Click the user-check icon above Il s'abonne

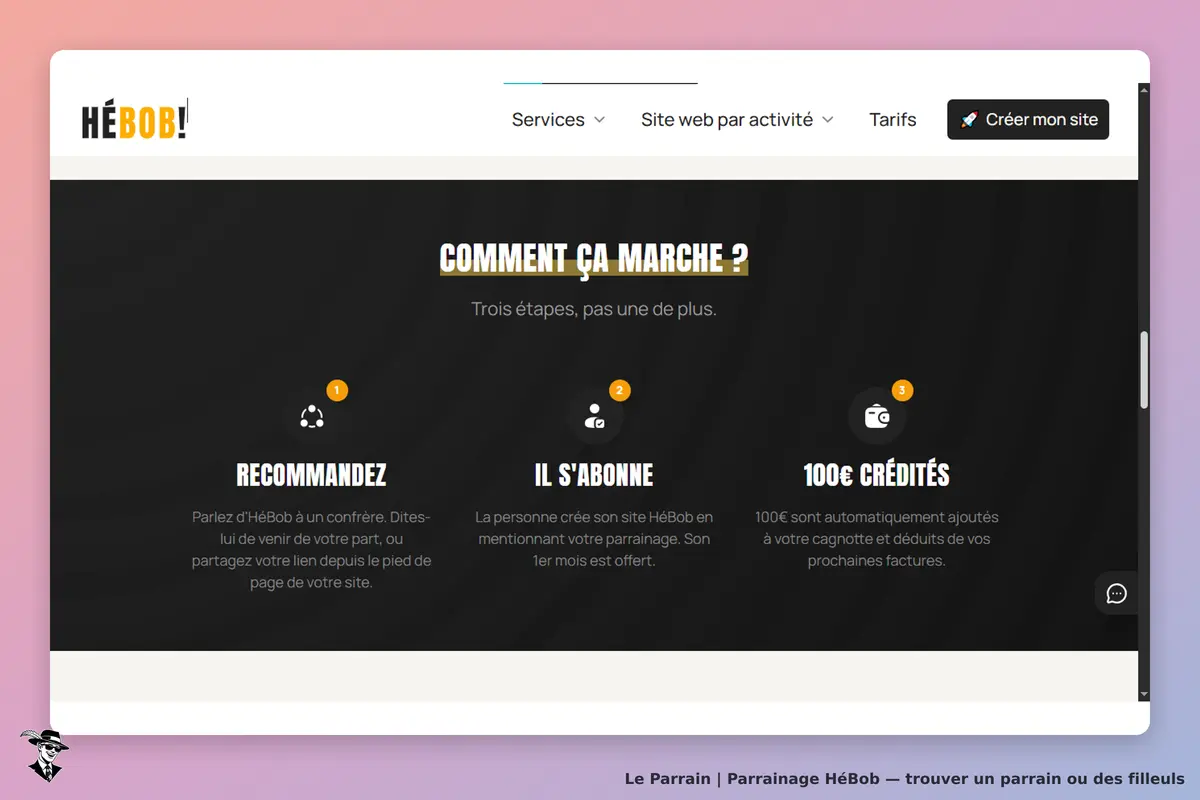coord(594,416)
